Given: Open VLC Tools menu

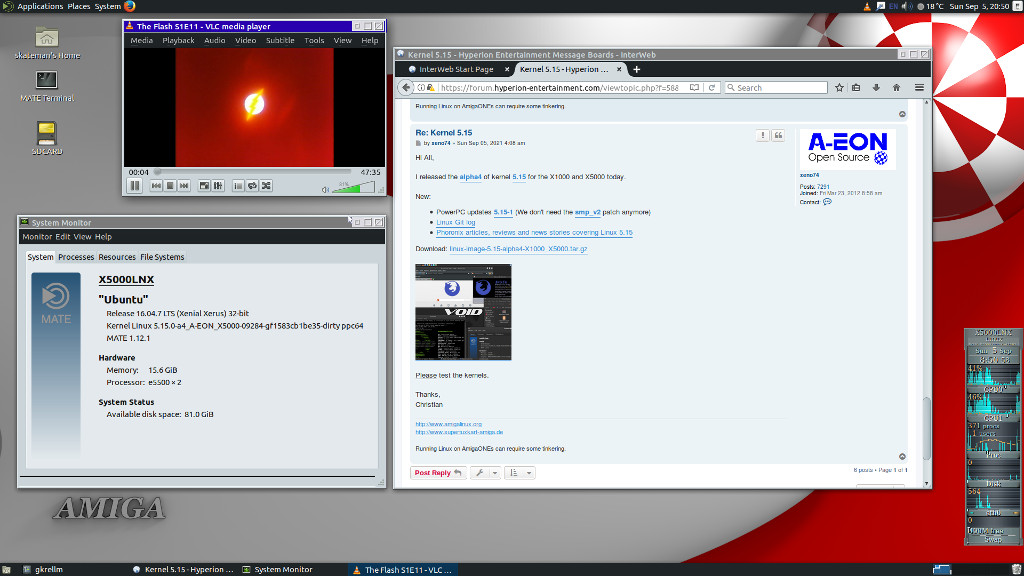Looking at the screenshot, I should pos(314,40).
